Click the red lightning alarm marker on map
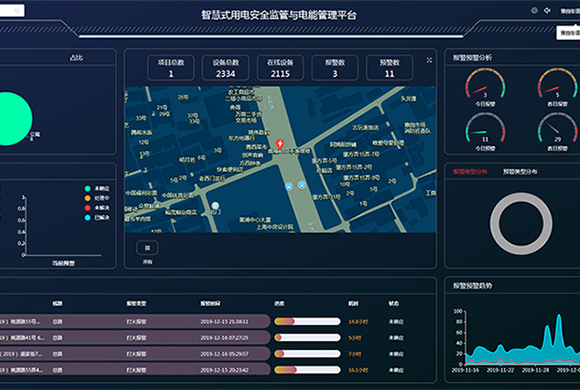This screenshot has width=580, height=390. pyautogui.click(x=280, y=144)
